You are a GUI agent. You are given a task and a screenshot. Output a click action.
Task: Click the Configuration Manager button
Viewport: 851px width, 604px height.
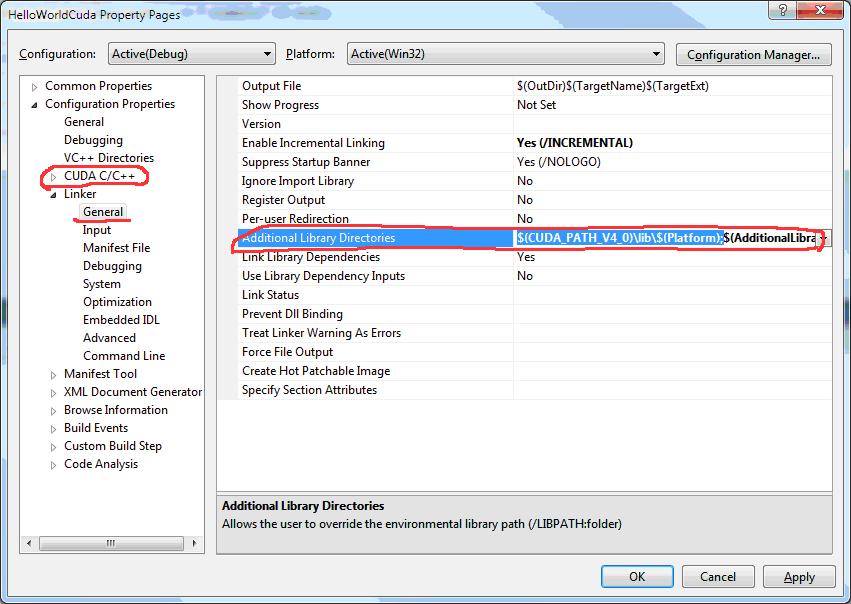(753, 55)
